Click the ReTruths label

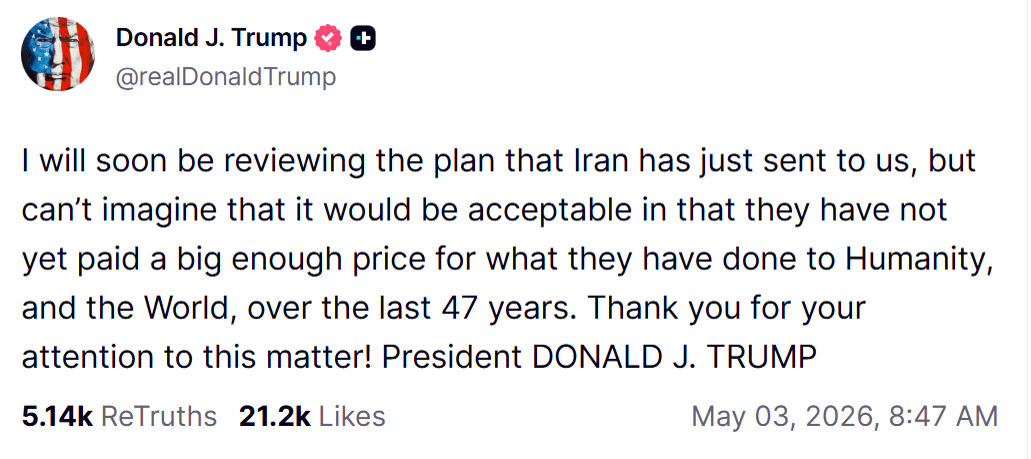pyautogui.click(x=160, y=416)
